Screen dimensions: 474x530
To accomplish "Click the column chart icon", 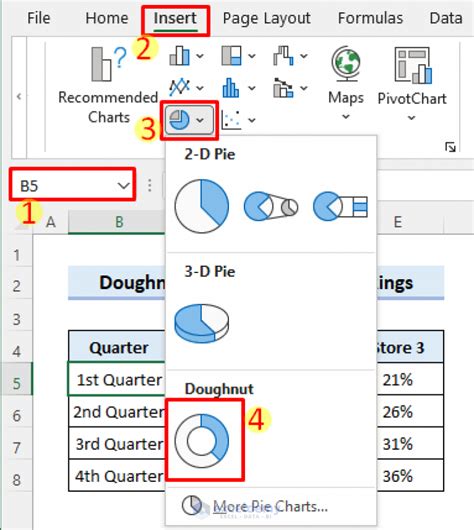I will pos(179,56).
